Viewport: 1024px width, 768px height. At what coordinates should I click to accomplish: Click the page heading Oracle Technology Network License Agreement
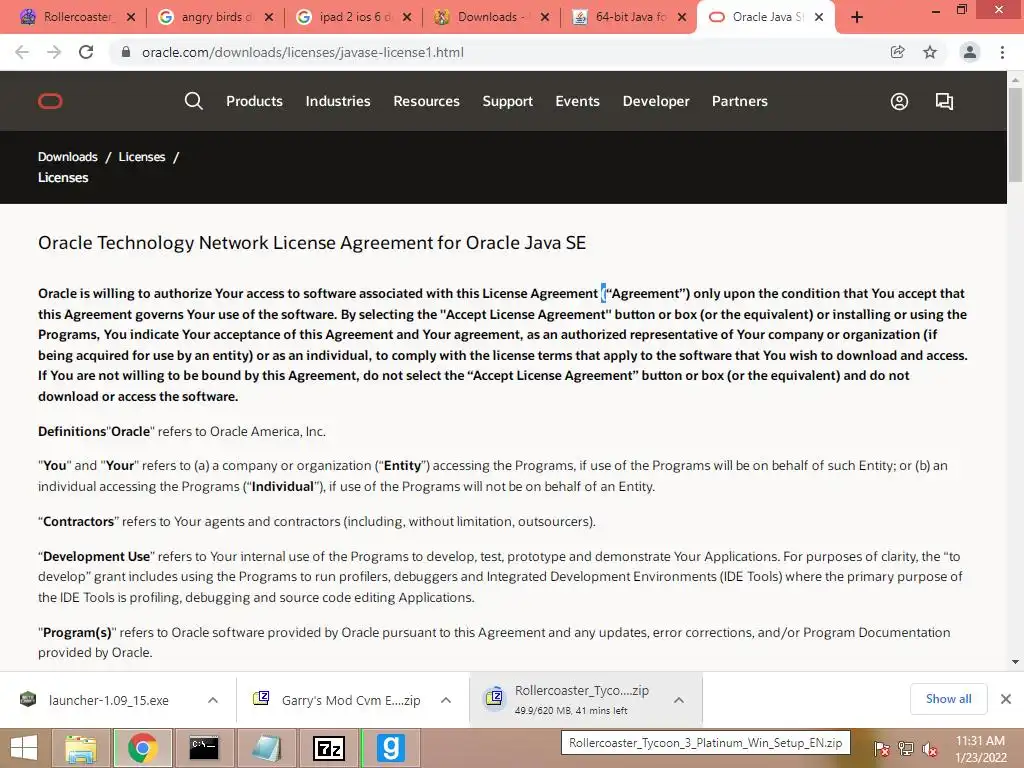pos(312,243)
